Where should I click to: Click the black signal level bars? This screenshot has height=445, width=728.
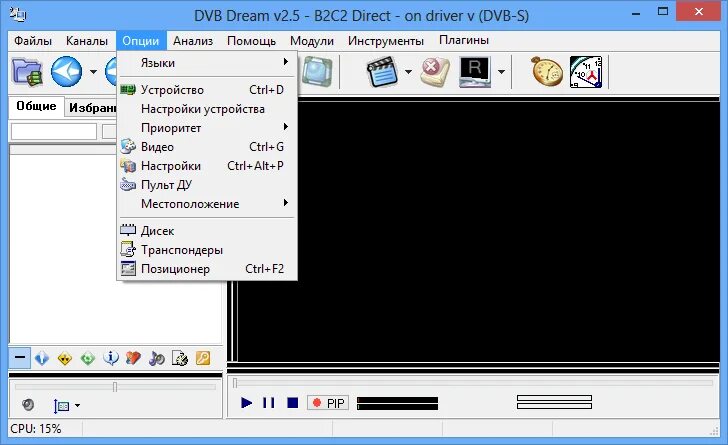(x=397, y=403)
